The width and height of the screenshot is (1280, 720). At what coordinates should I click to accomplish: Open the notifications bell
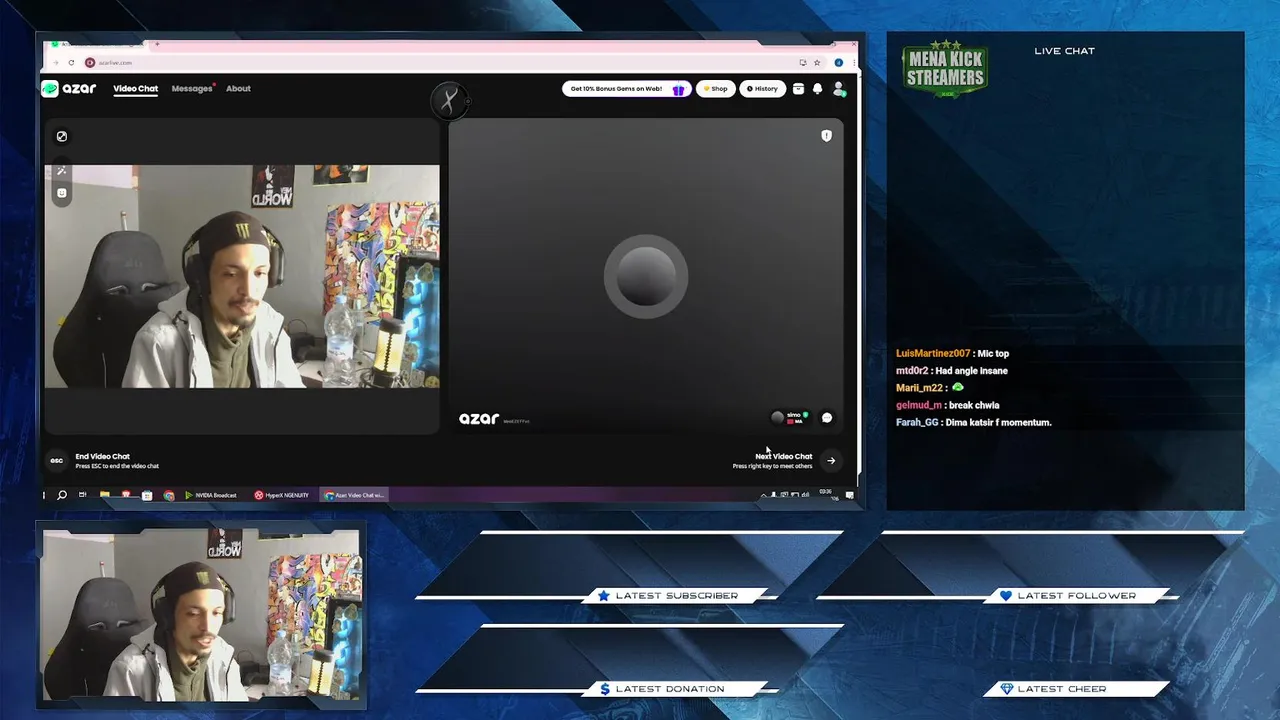(x=817, y=89)
